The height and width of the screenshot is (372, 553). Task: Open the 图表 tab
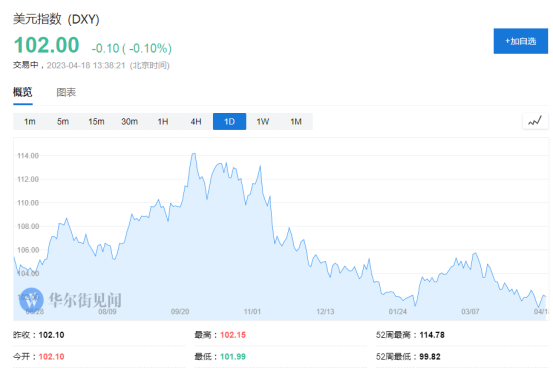point(66,92)
